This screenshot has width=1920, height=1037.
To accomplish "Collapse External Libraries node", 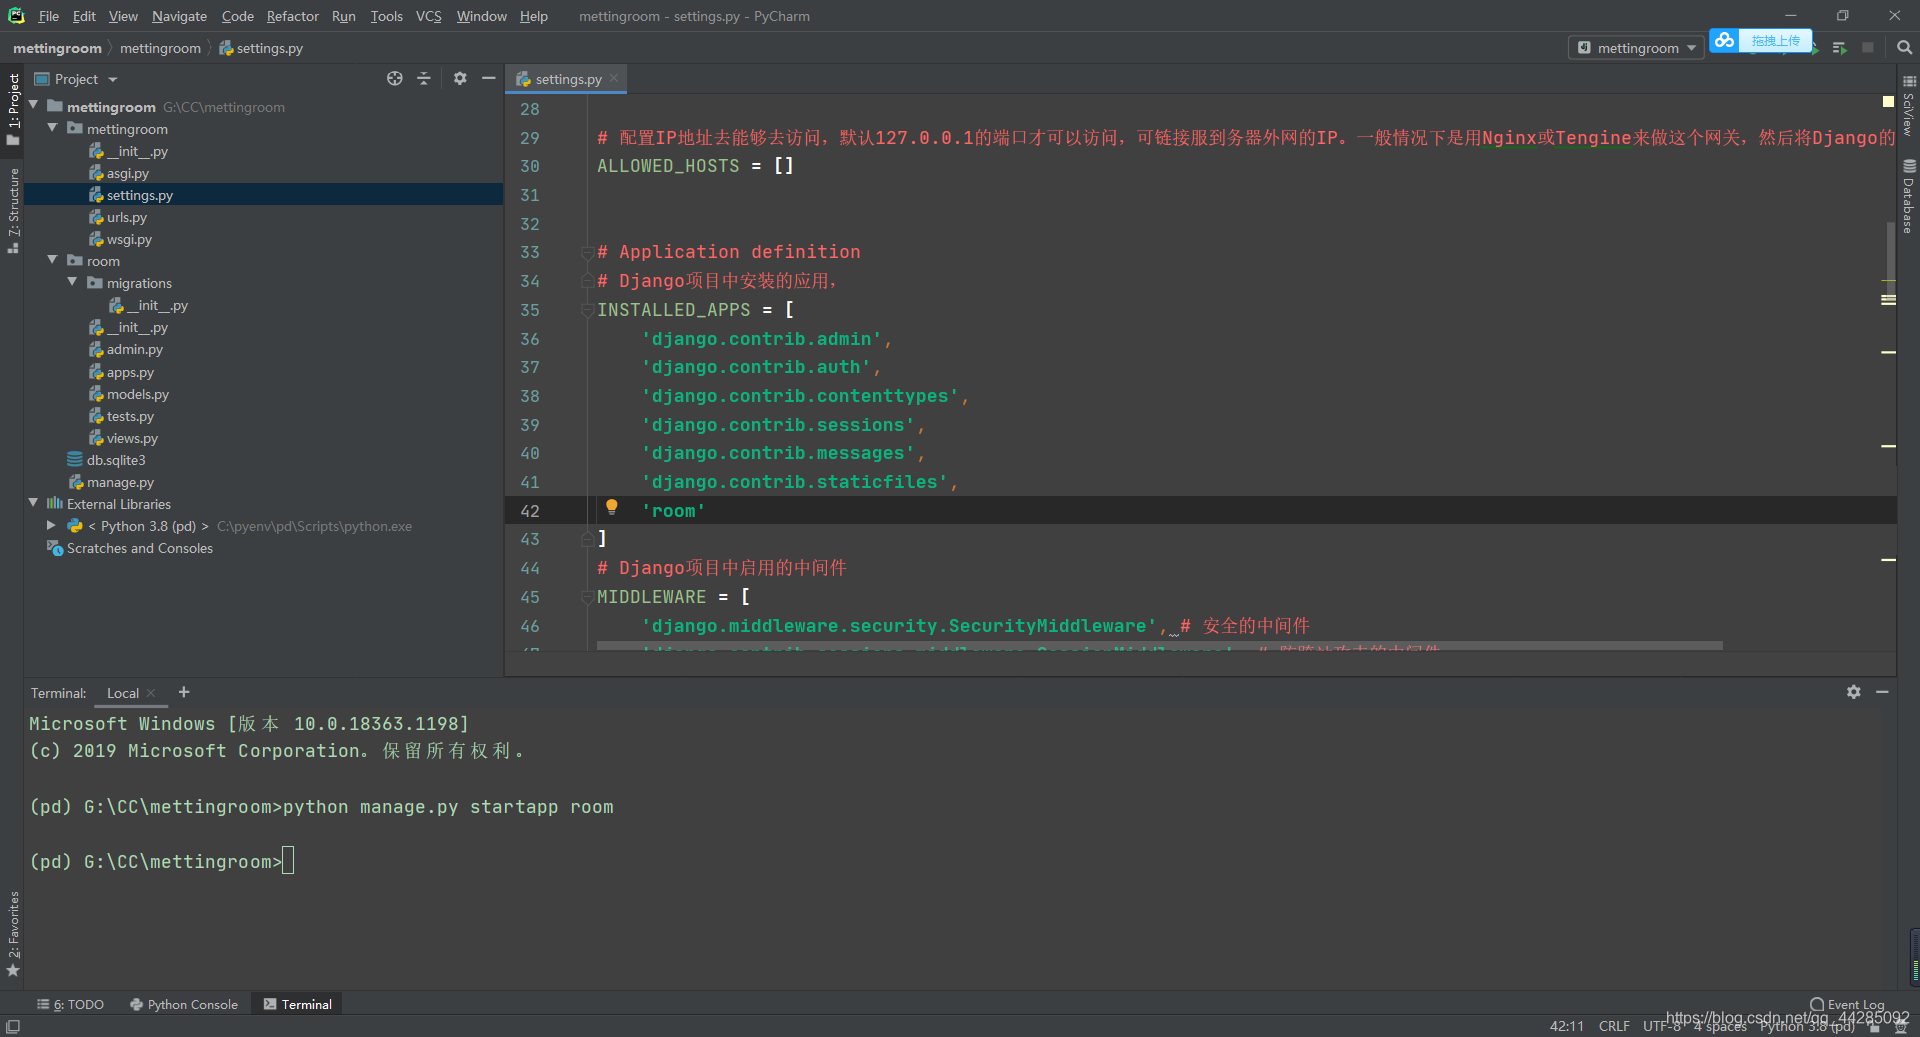I will [x=33, y=503].
